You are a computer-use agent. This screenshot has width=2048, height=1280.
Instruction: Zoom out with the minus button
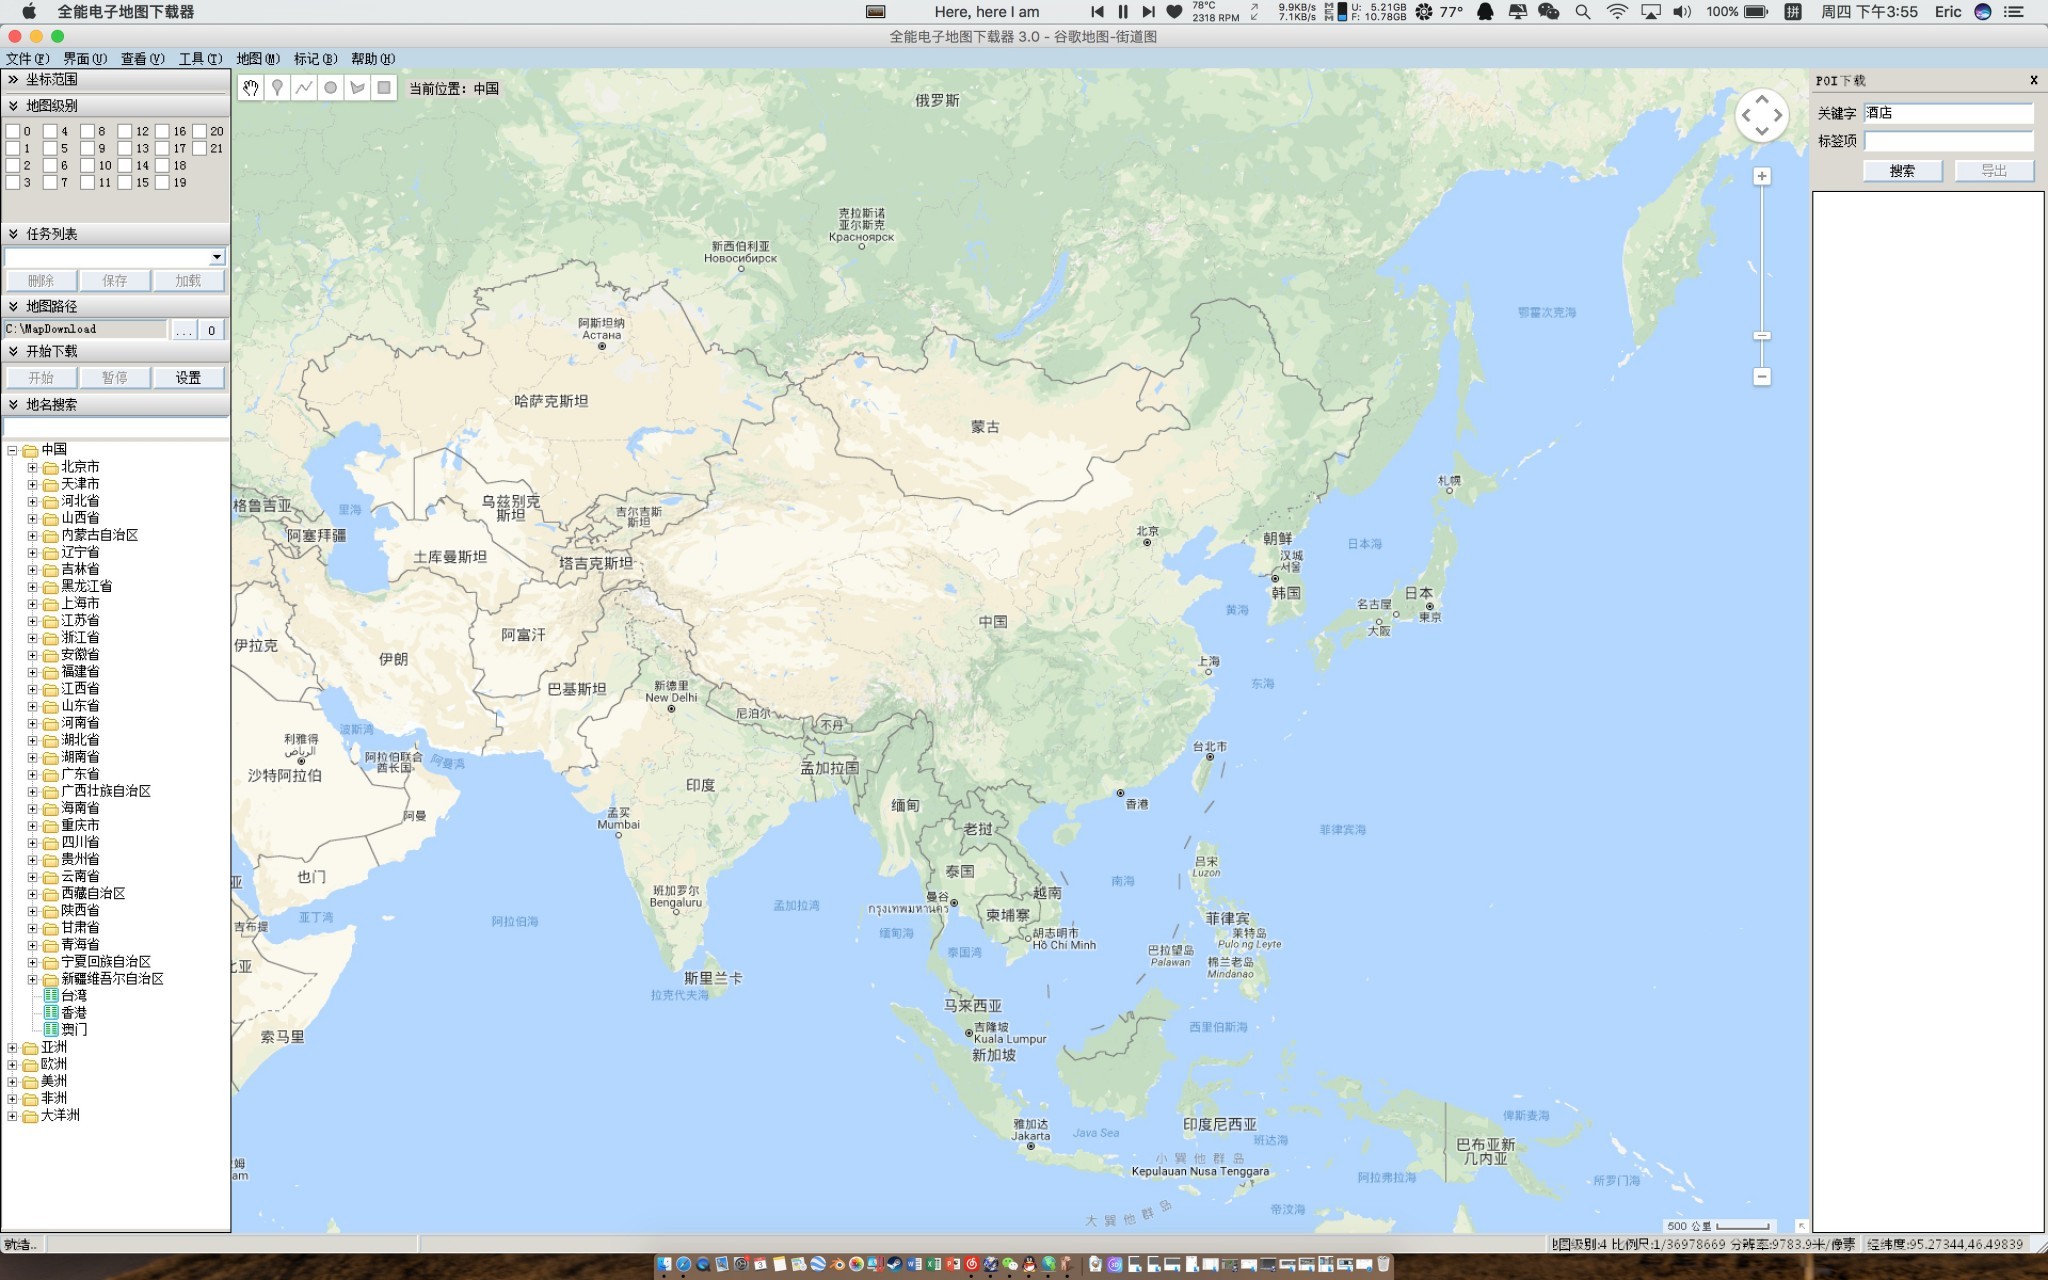[1762, 377]
